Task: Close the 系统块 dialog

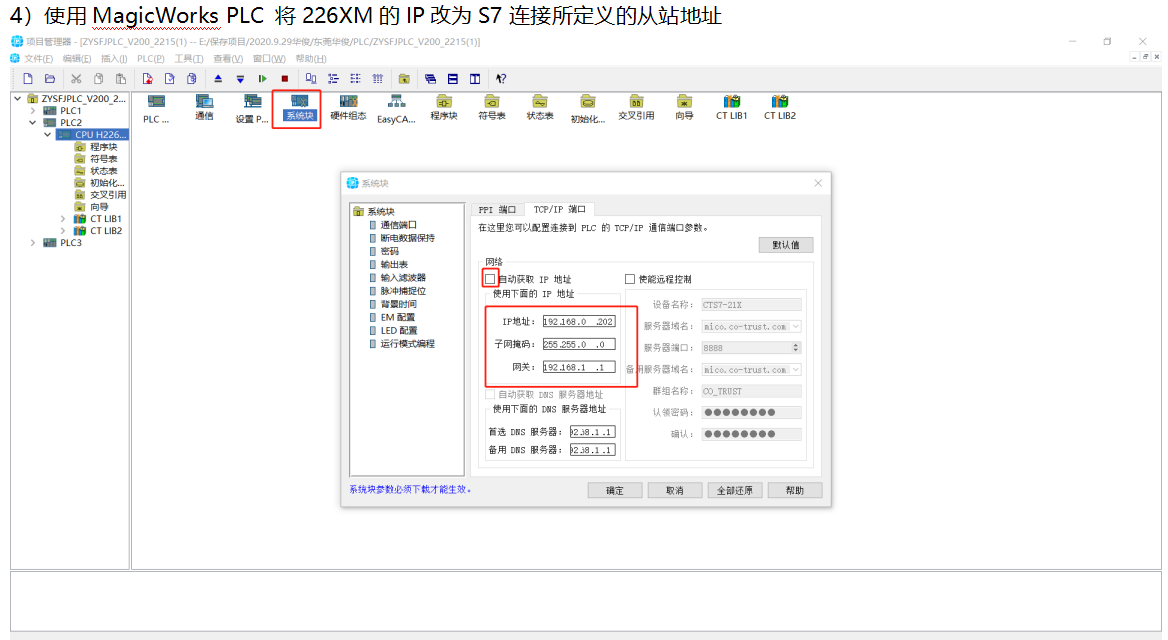Action: click(x=818, y=183)
